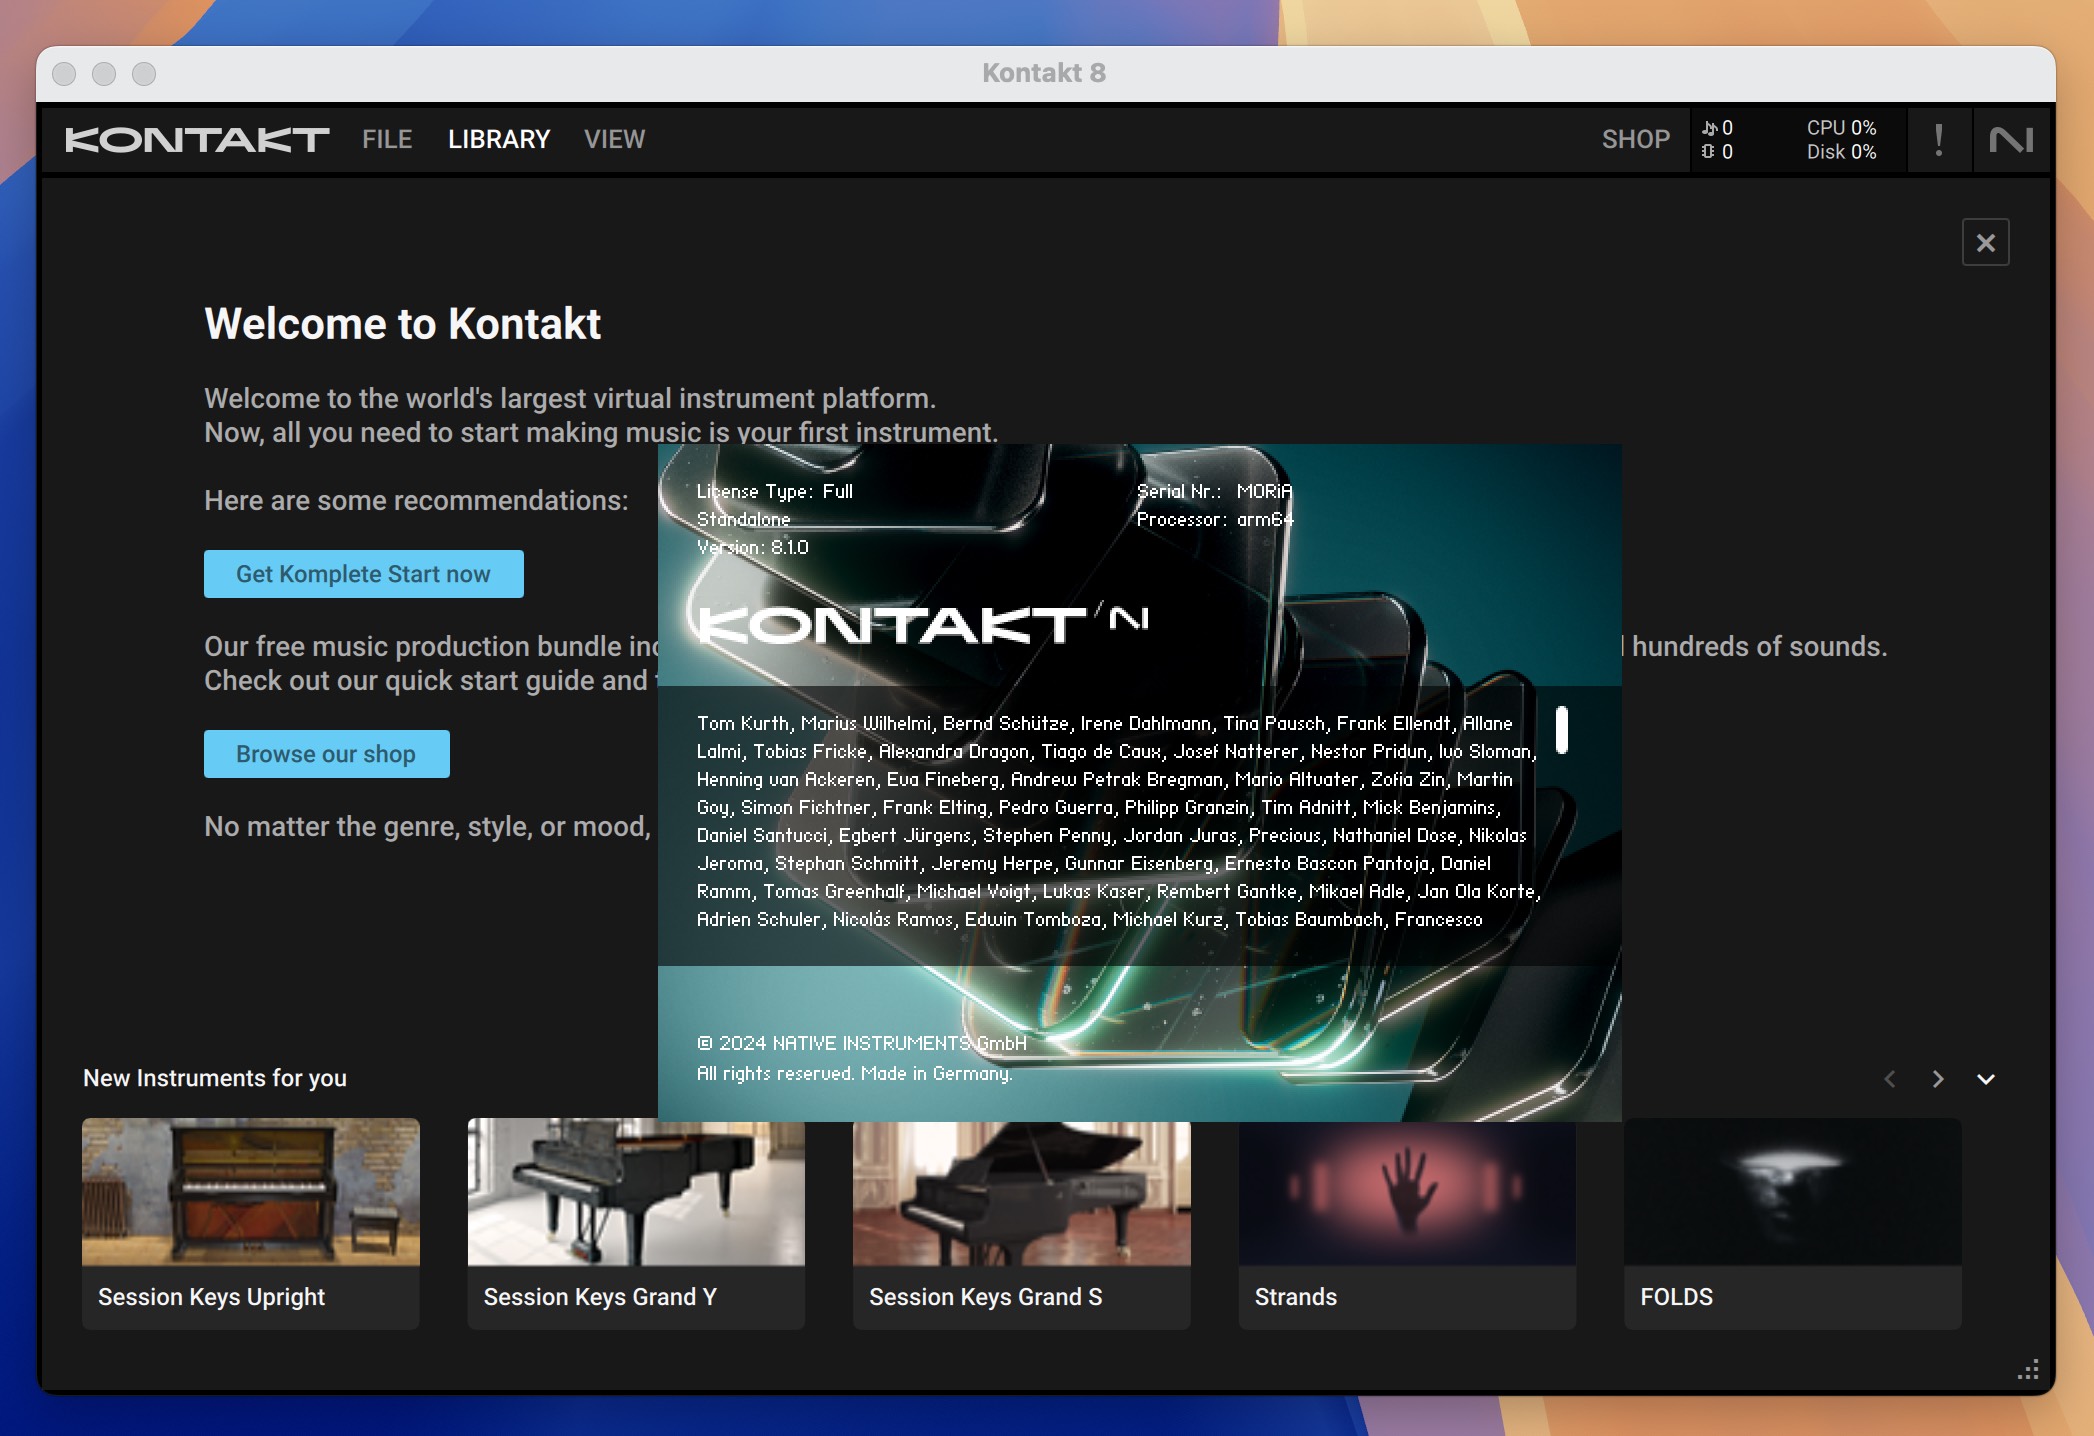
Task: Click the voice count note icon
Action: 1709,128
